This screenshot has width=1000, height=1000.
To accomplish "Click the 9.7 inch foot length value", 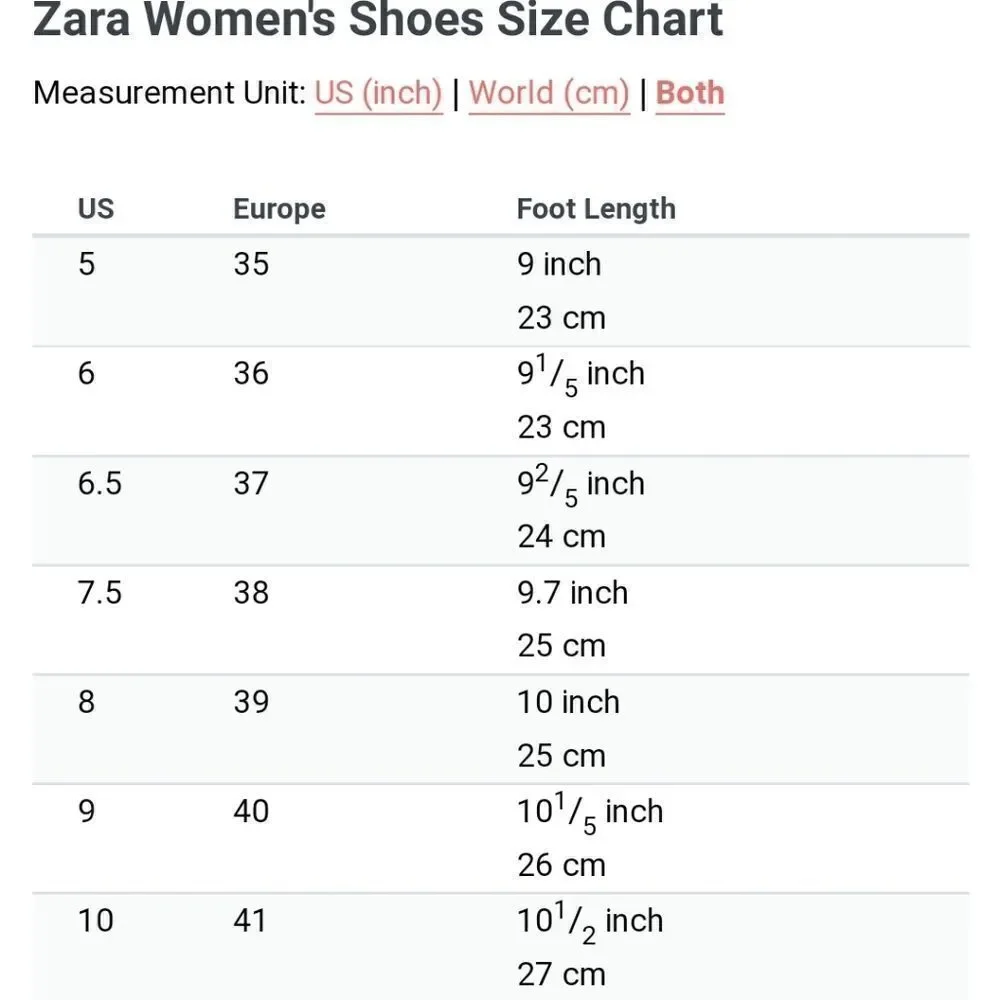I will 573,593.
